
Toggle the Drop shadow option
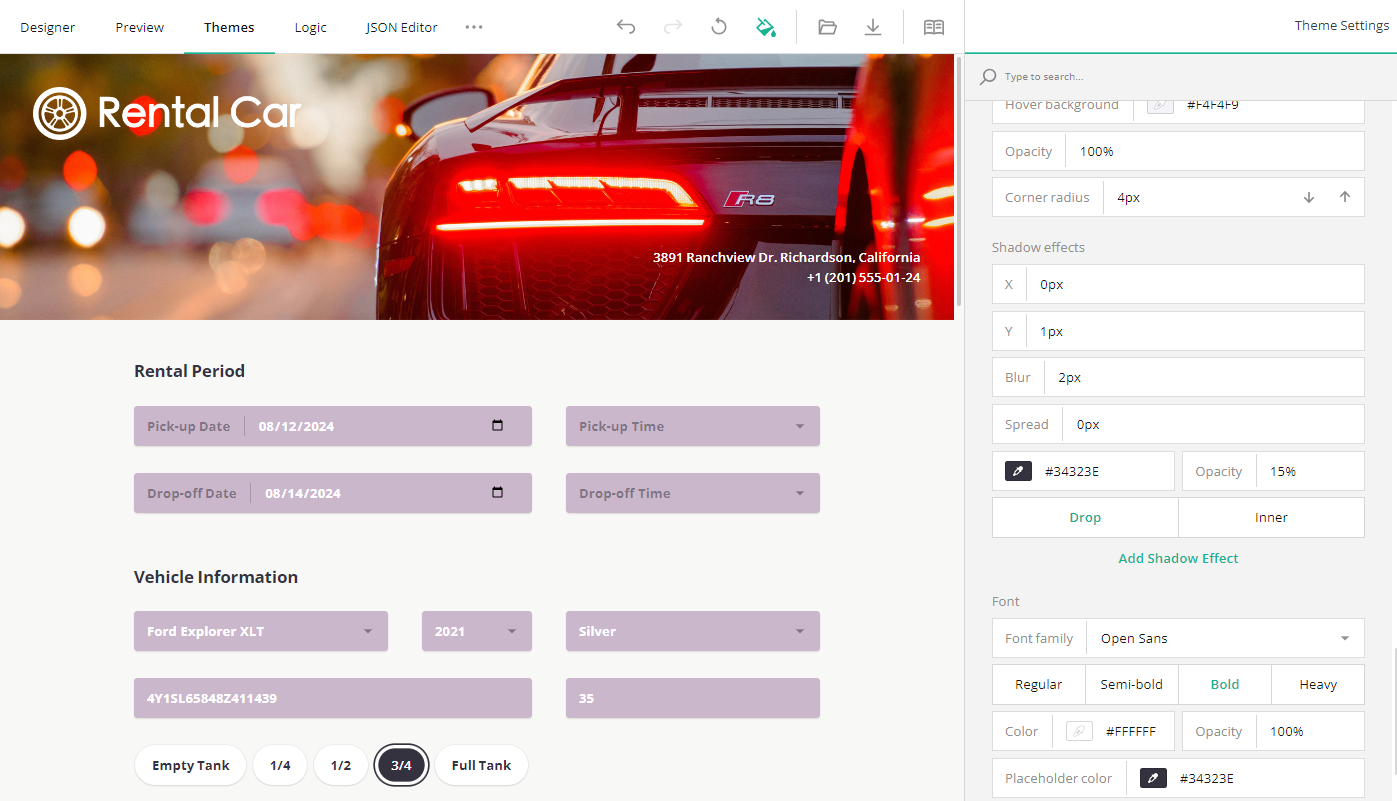[1084, 517]
